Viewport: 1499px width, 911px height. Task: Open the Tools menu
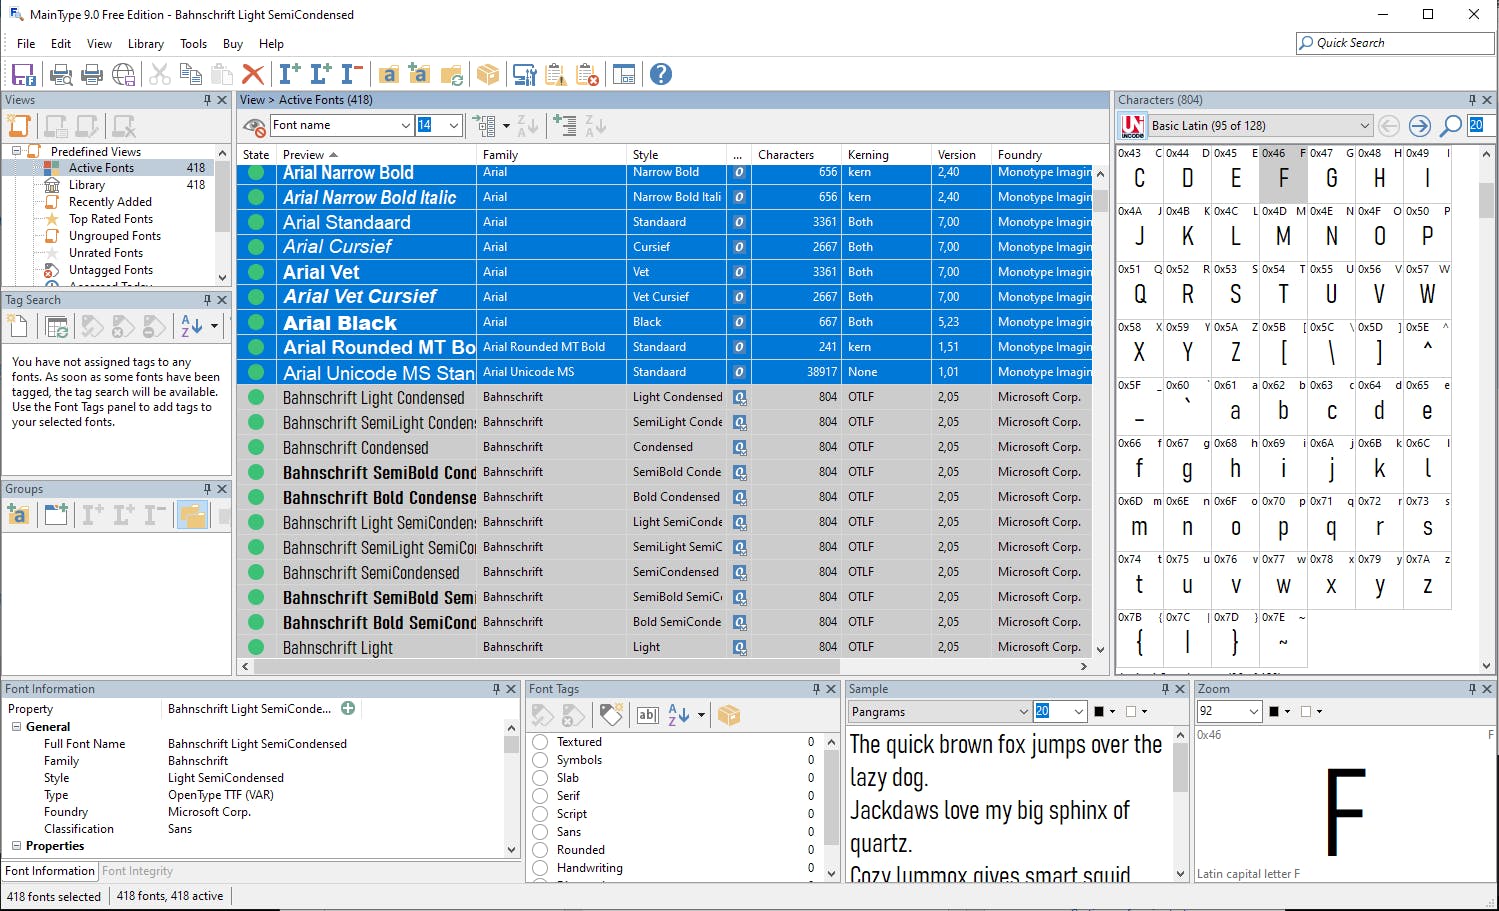(x=193, y=44)
